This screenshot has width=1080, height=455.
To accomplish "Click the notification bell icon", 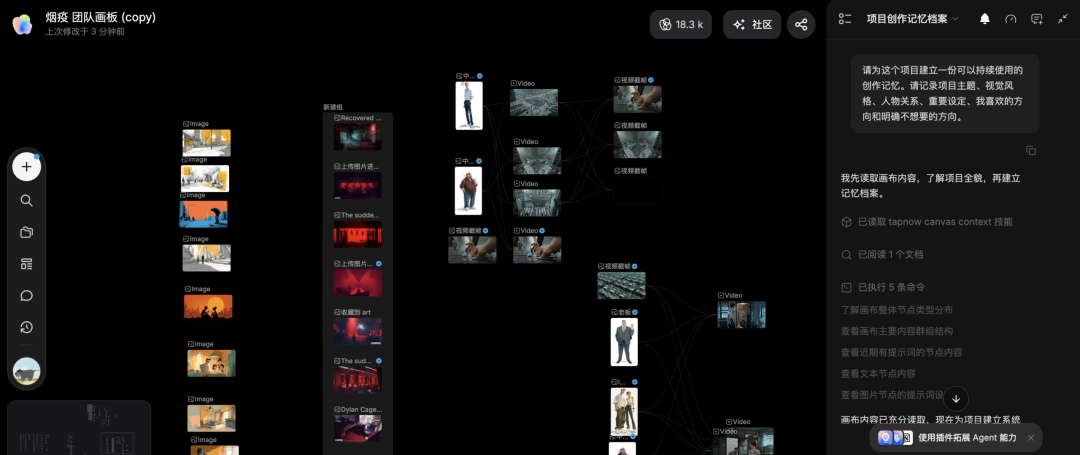I will (984, 19).
